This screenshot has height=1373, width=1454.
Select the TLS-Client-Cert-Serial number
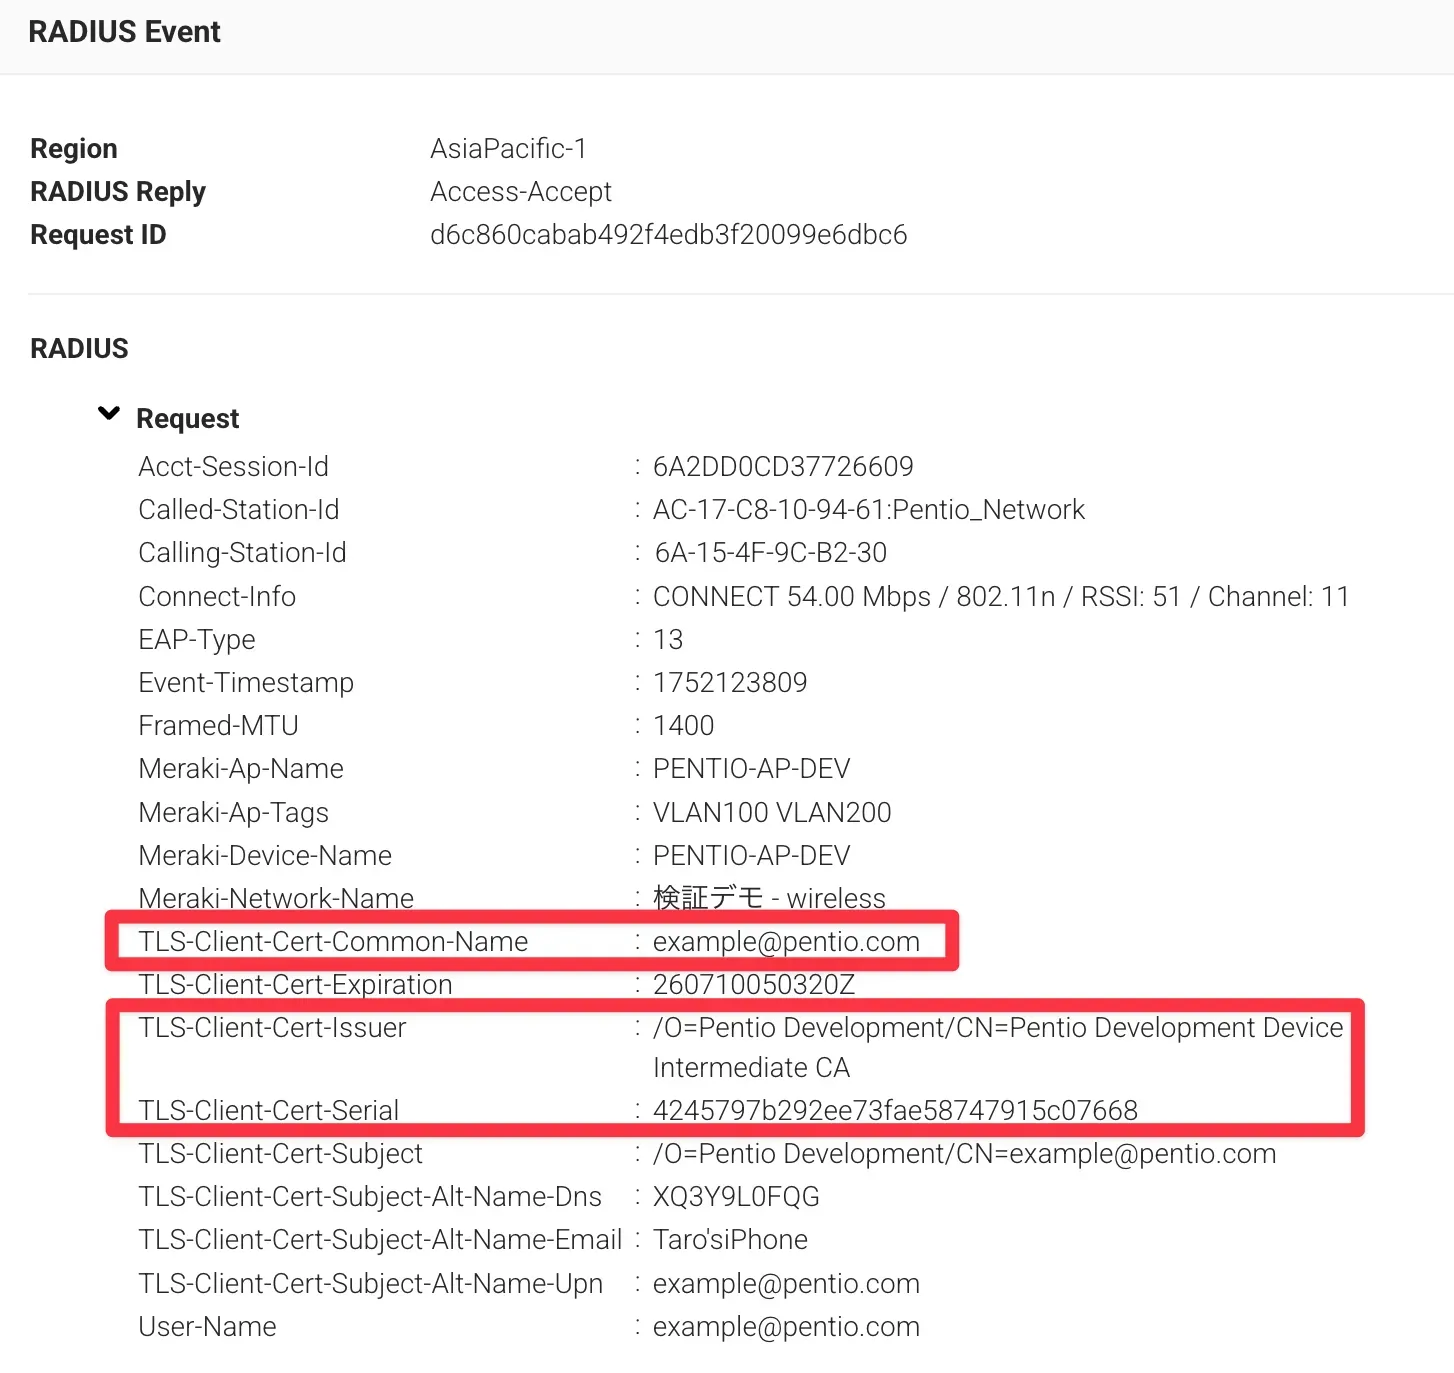[894, 1111]
